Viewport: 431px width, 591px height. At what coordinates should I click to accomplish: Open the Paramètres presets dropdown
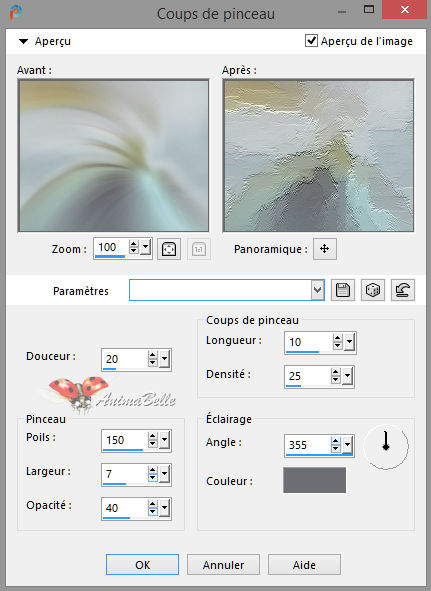[317, 290]
